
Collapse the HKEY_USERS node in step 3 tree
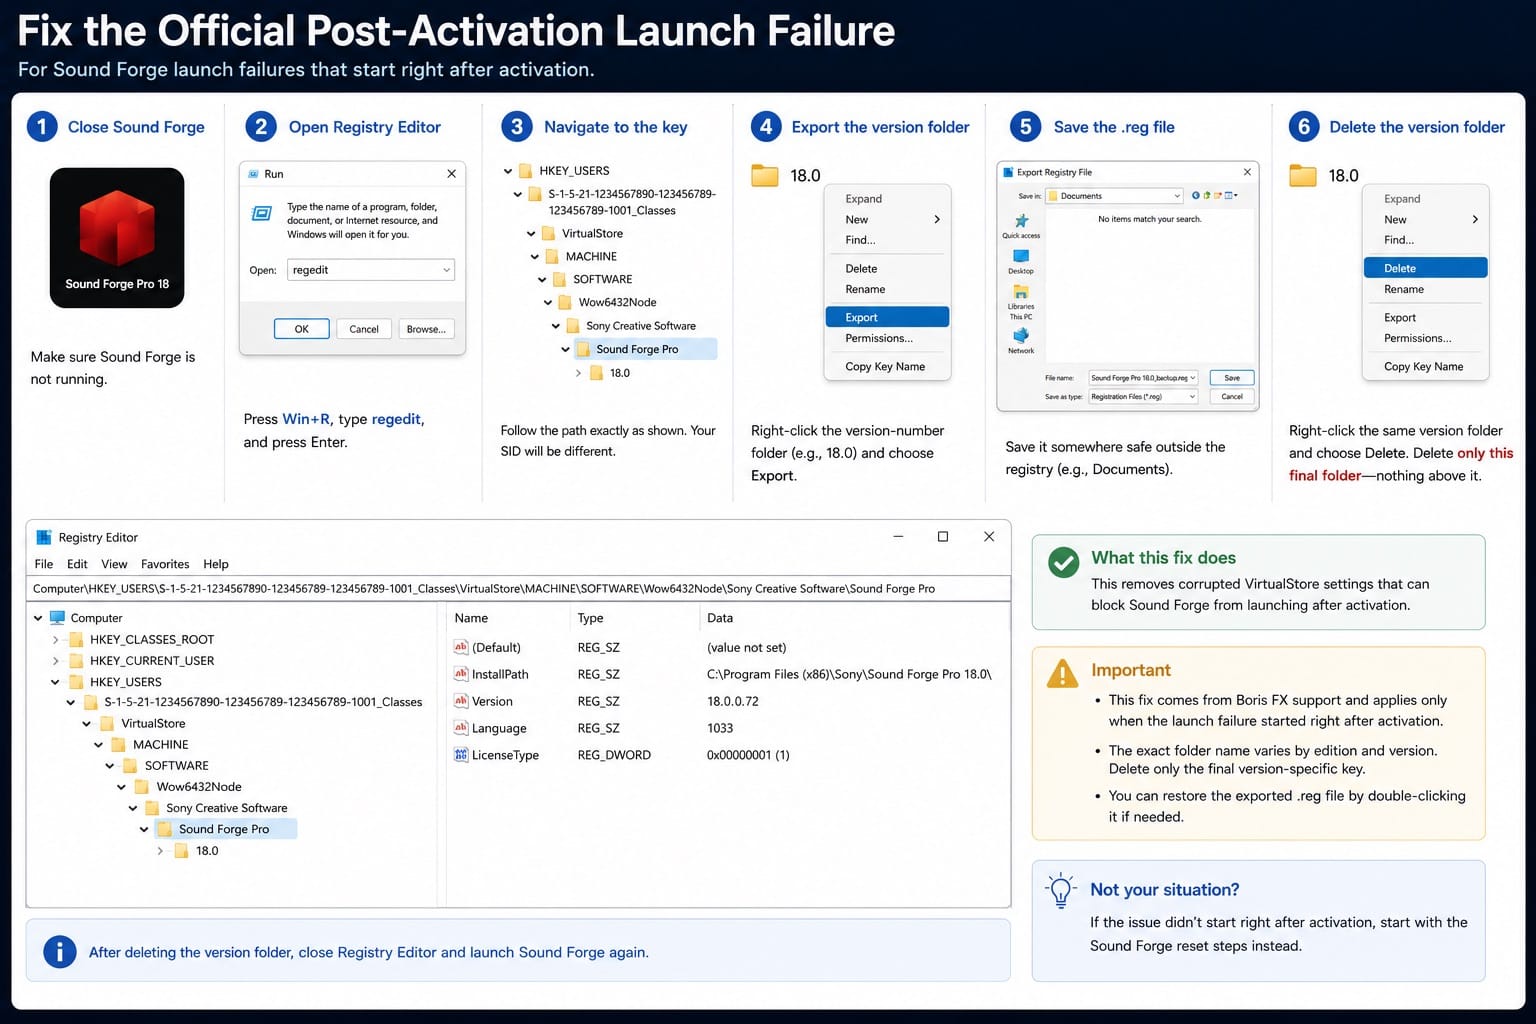coord(508,171)
